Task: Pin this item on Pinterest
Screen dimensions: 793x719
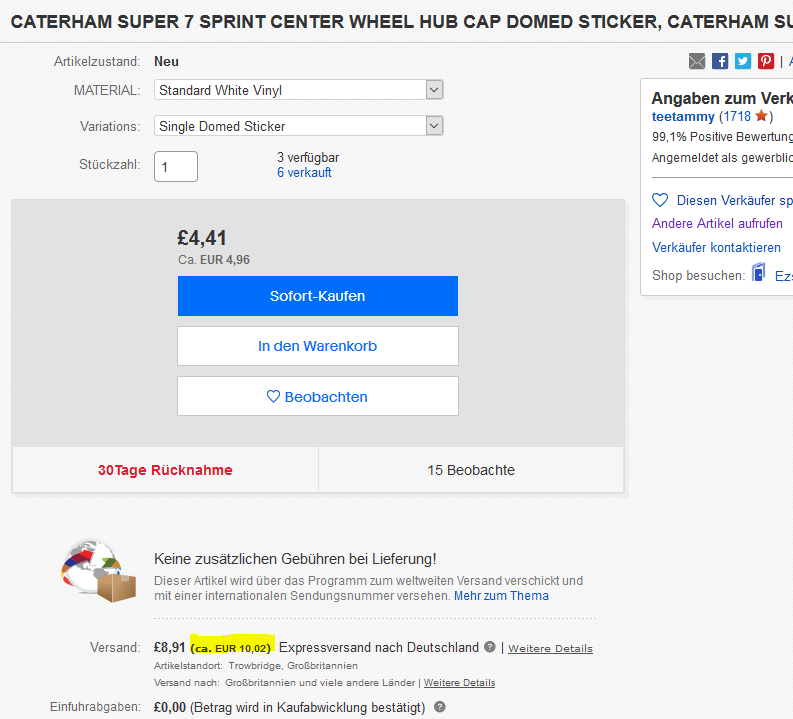Action: pos(766,61)
